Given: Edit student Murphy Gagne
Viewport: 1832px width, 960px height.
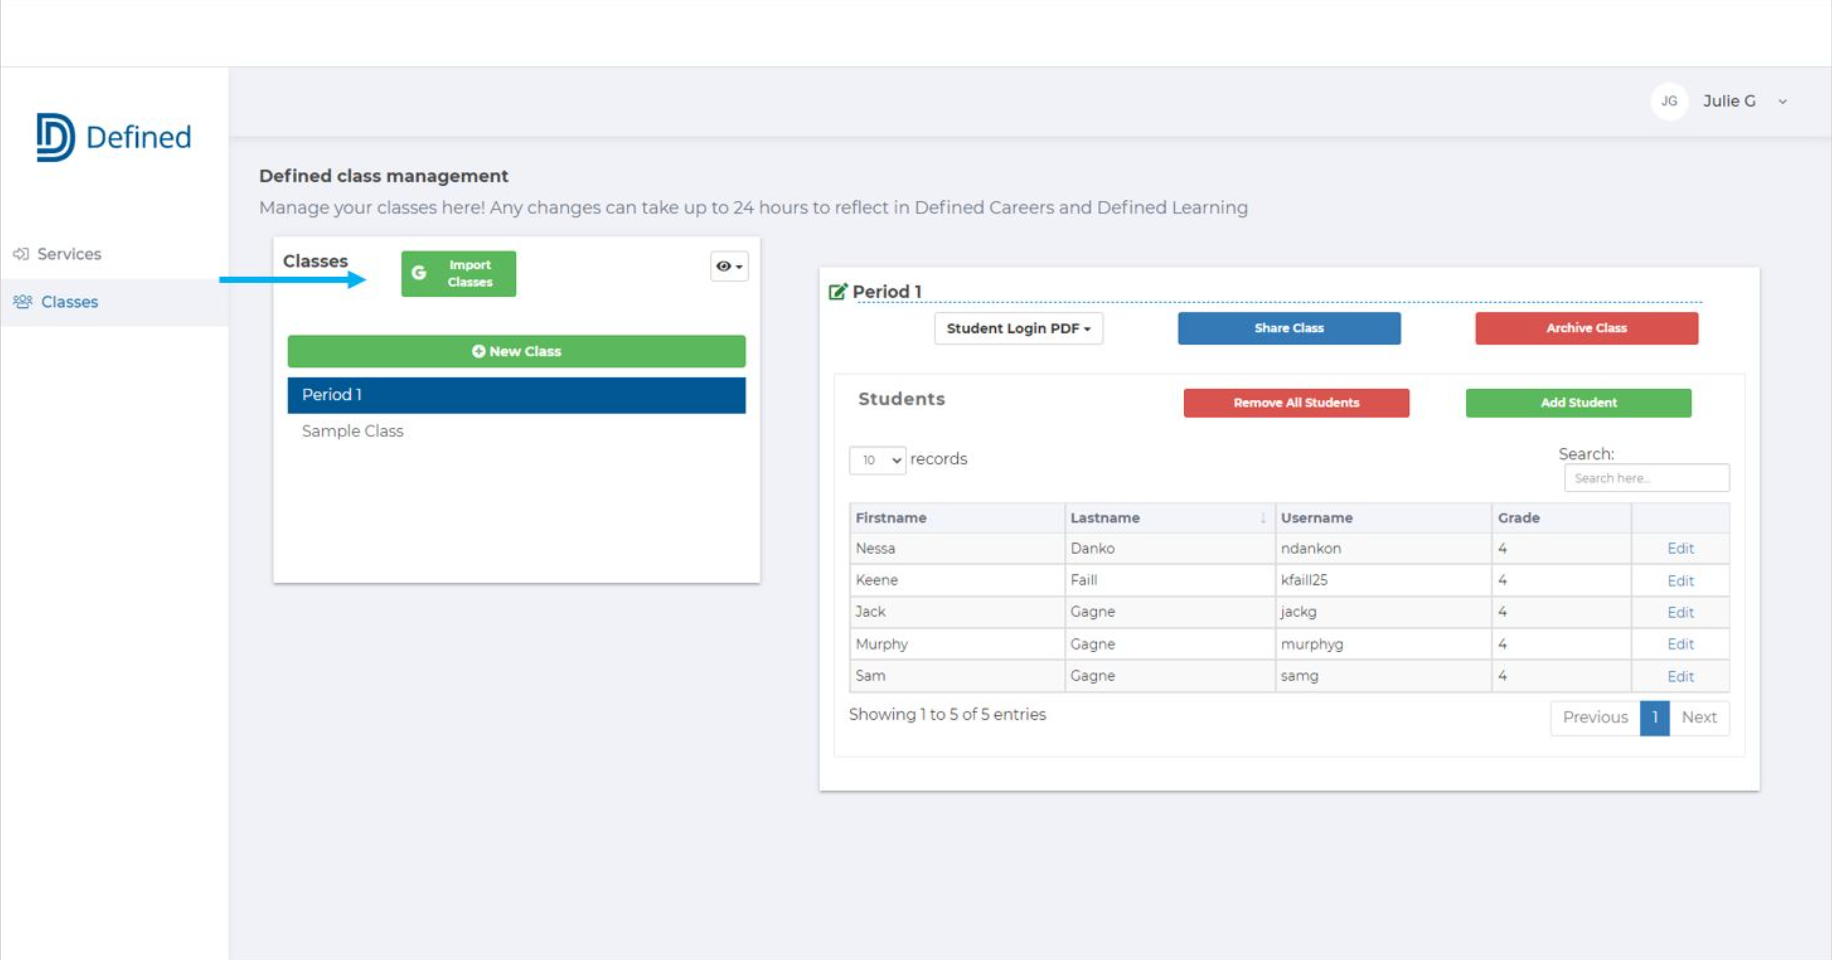Looking at the screenshot, I should [1680, 645].
